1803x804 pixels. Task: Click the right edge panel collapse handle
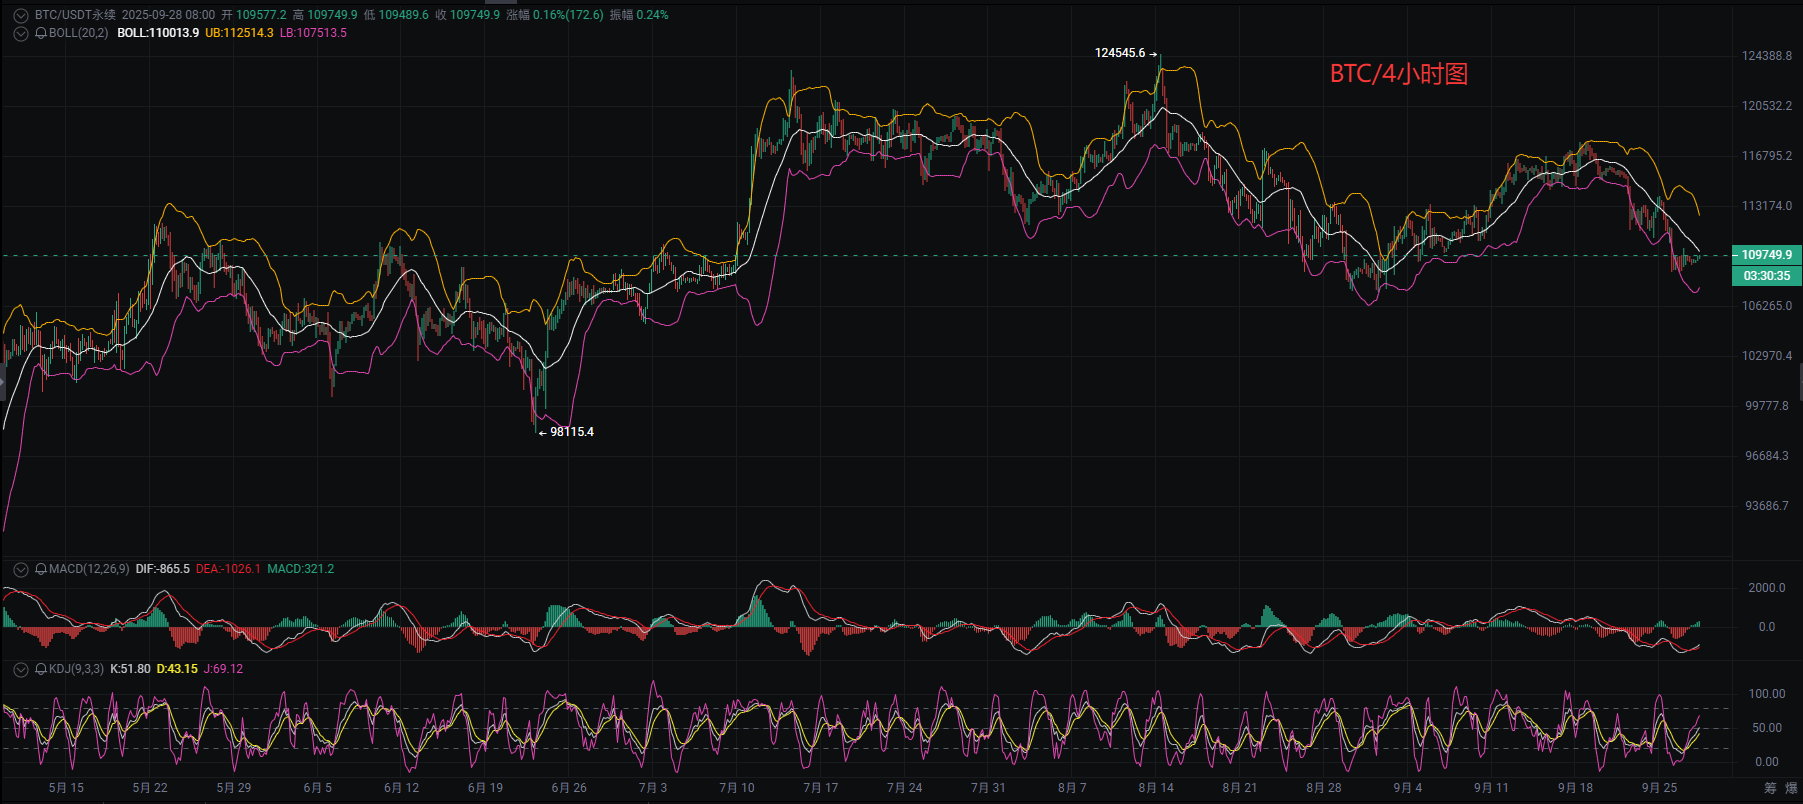1800,383
